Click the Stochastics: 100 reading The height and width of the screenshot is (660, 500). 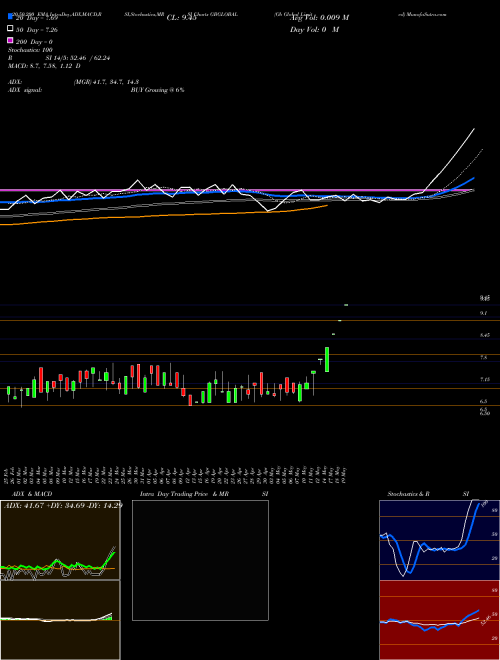pyautogui.click(x=30, y=50)
